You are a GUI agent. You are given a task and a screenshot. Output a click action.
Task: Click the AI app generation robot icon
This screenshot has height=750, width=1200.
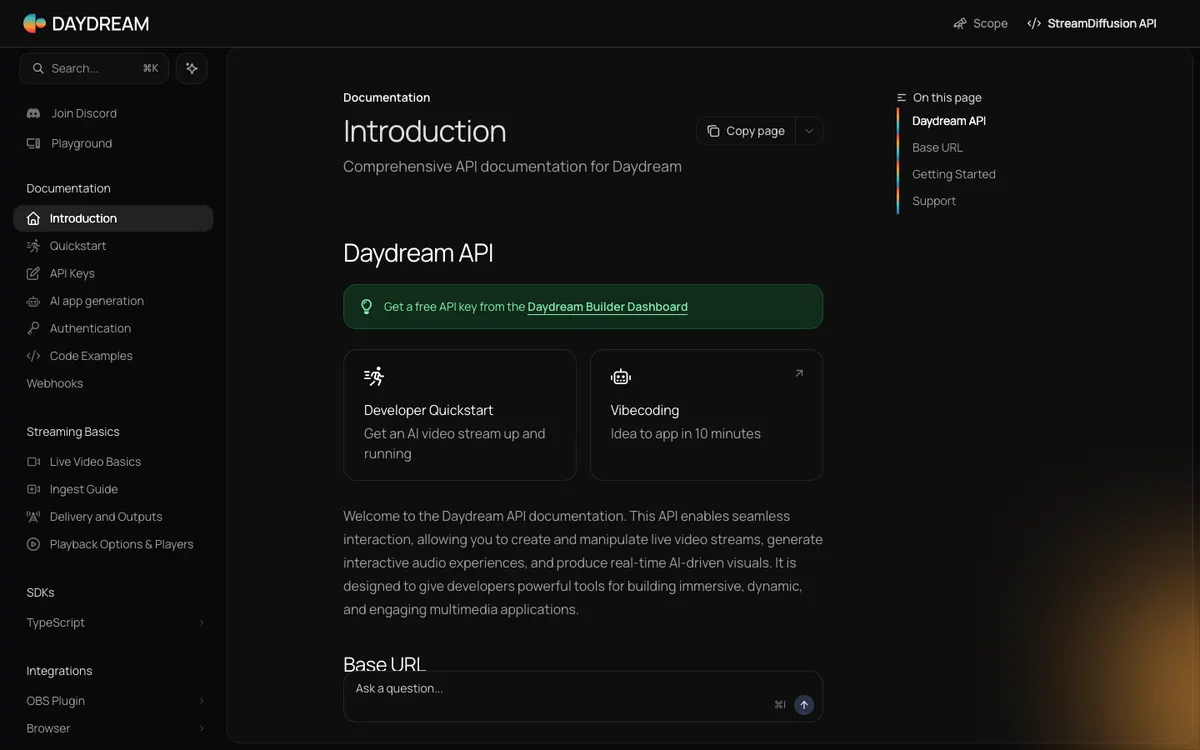pos(33,301)
